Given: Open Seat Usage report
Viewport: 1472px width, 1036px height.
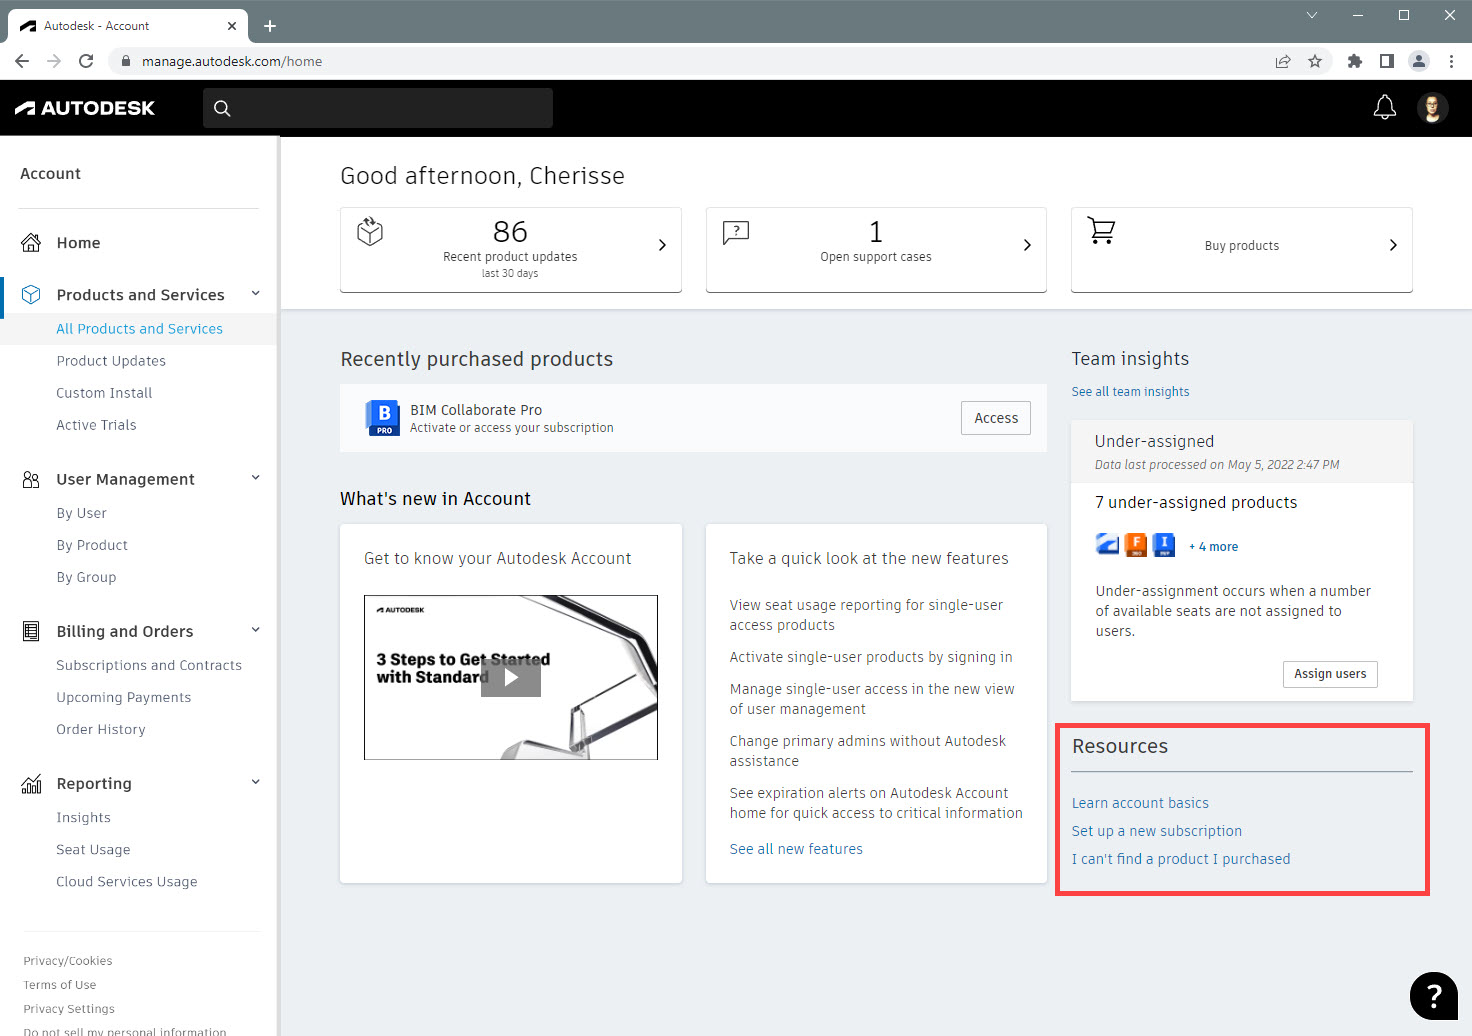Looking at the screenshot, I should [x=93, y=849].
